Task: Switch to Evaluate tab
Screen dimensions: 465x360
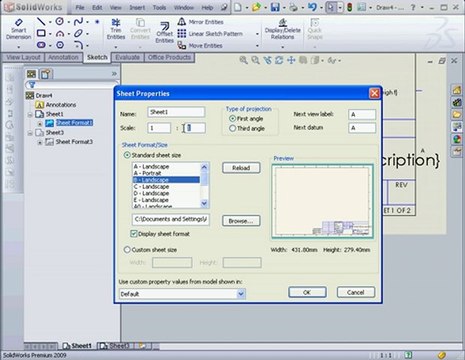Action: [127, 57]
